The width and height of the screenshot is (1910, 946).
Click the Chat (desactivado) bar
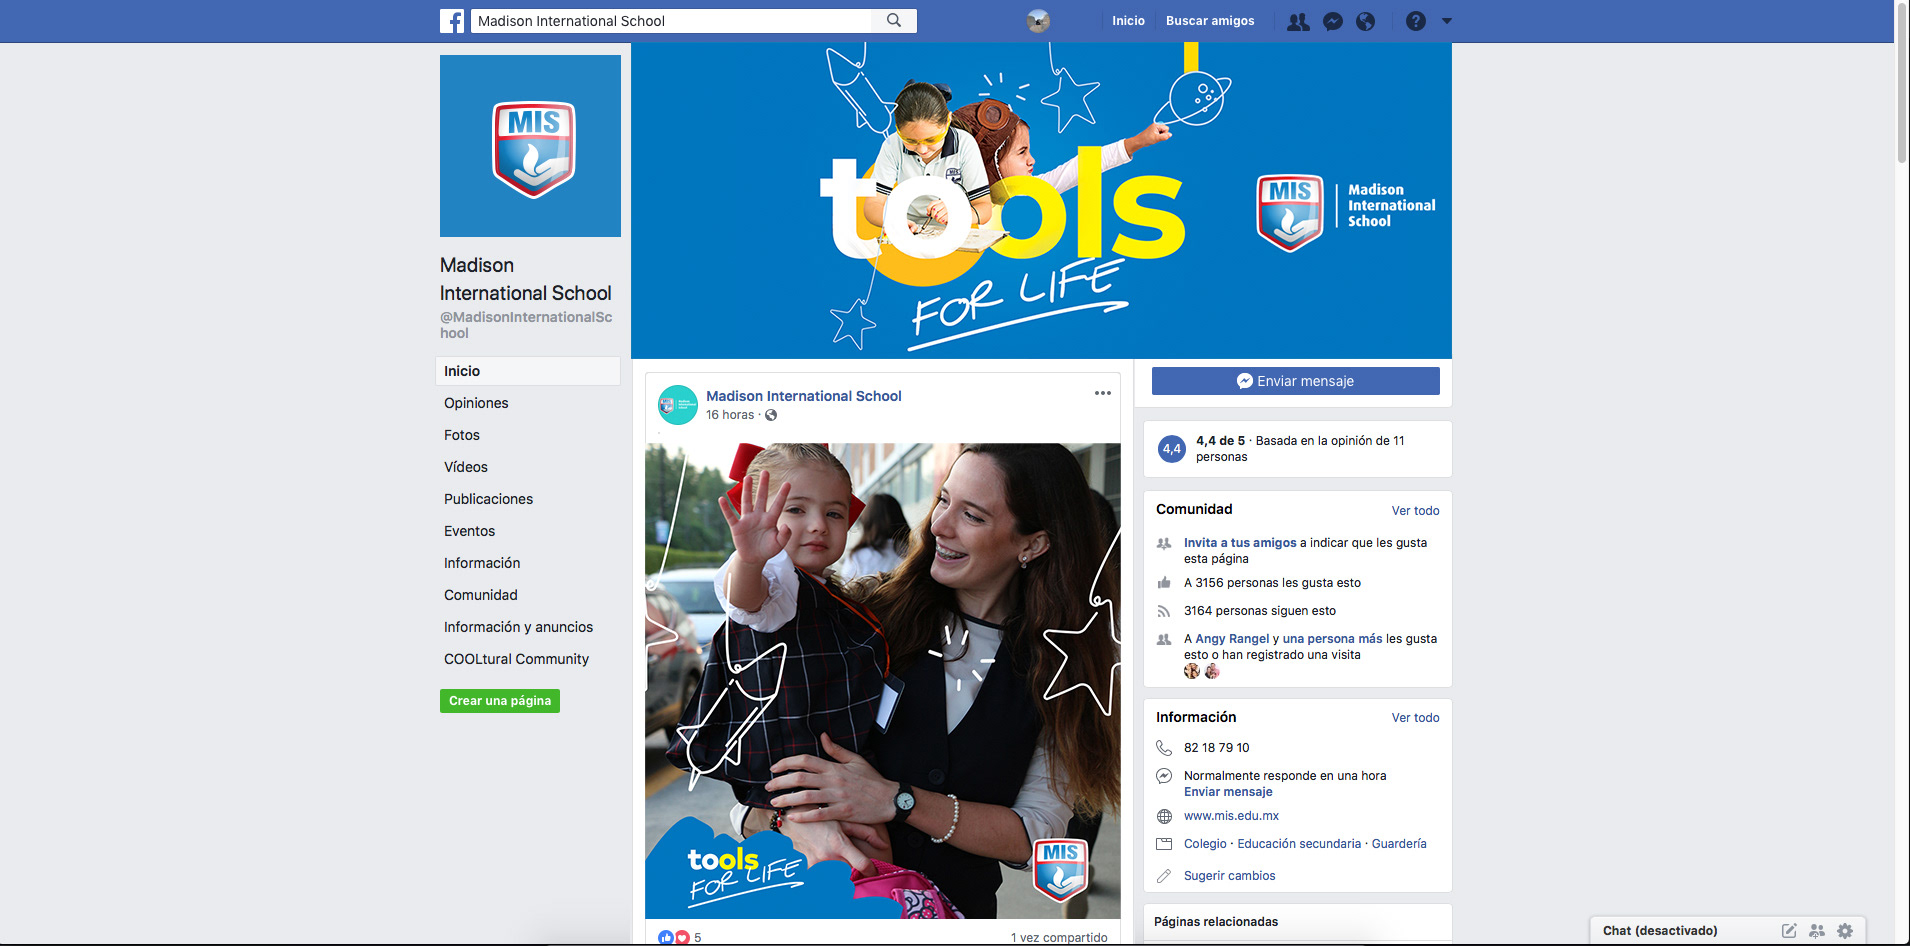coord(1660,931)
